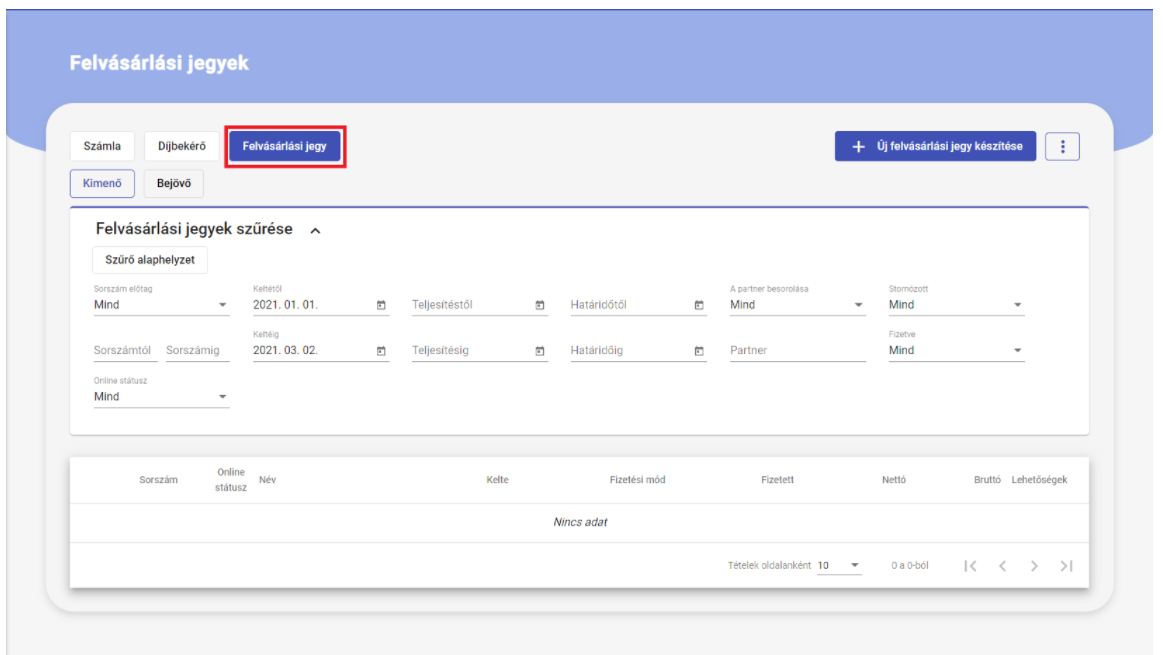Click Fizetett column header
1163x655 pixels.
pyautogui.click(x=777, y=480)
